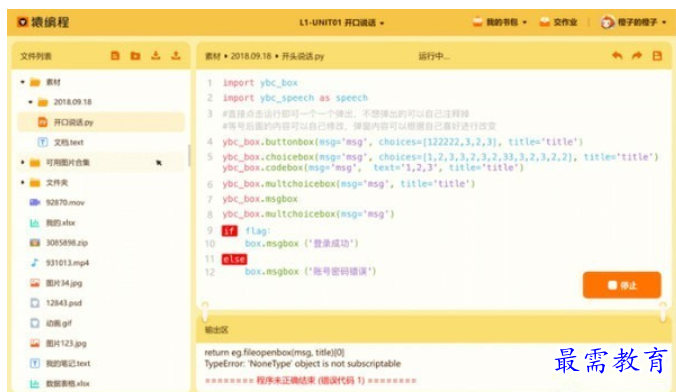The height and width of the screenshot is (392, 676).
Task: Expand the 文件夹 folder arrow
Action: click(22, 183)
